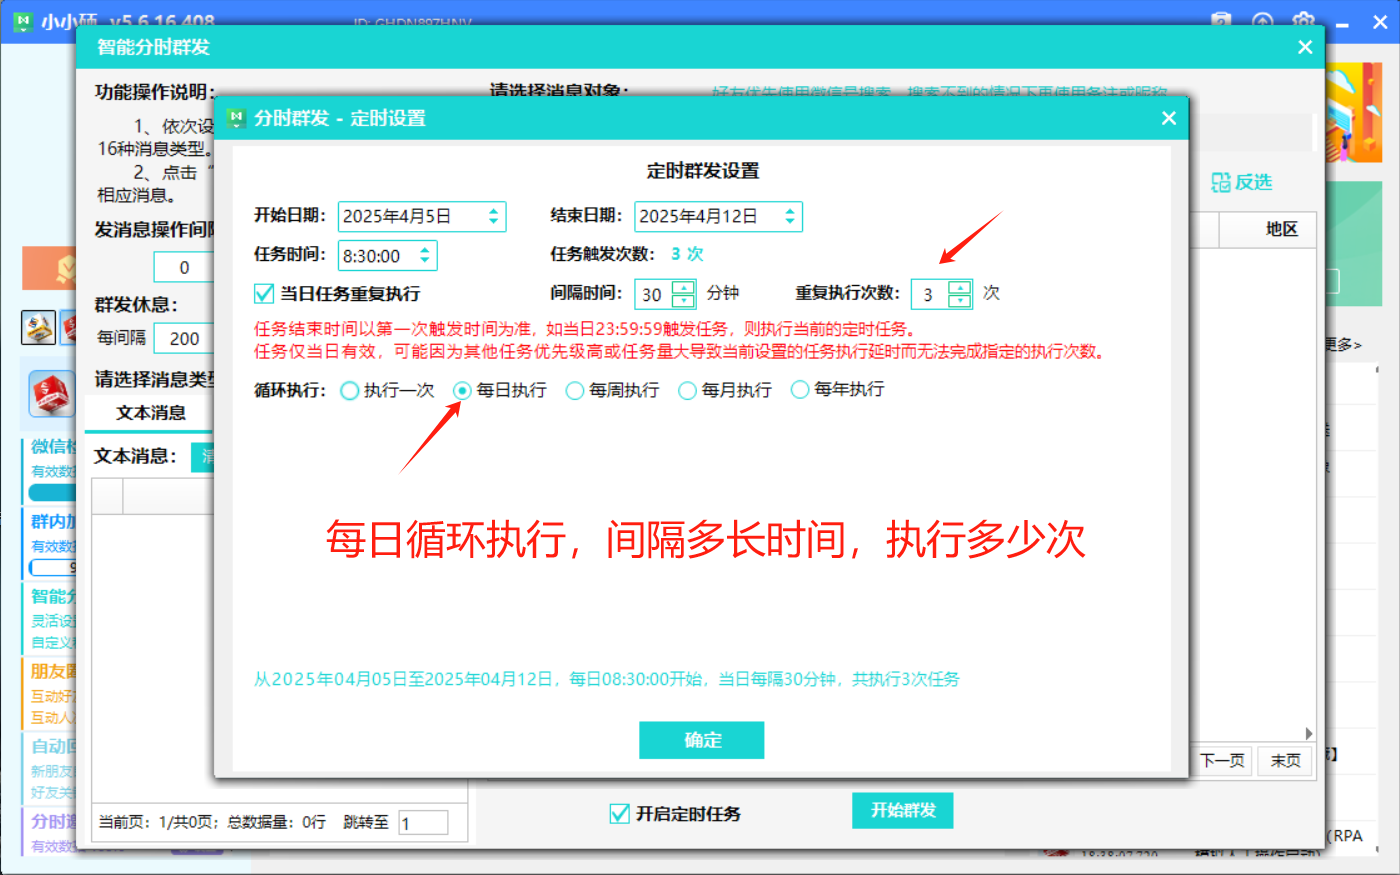Viewport: 1400px width, 875px height.
Task: Close the 智能分时群发 window
Action: 1305,47
